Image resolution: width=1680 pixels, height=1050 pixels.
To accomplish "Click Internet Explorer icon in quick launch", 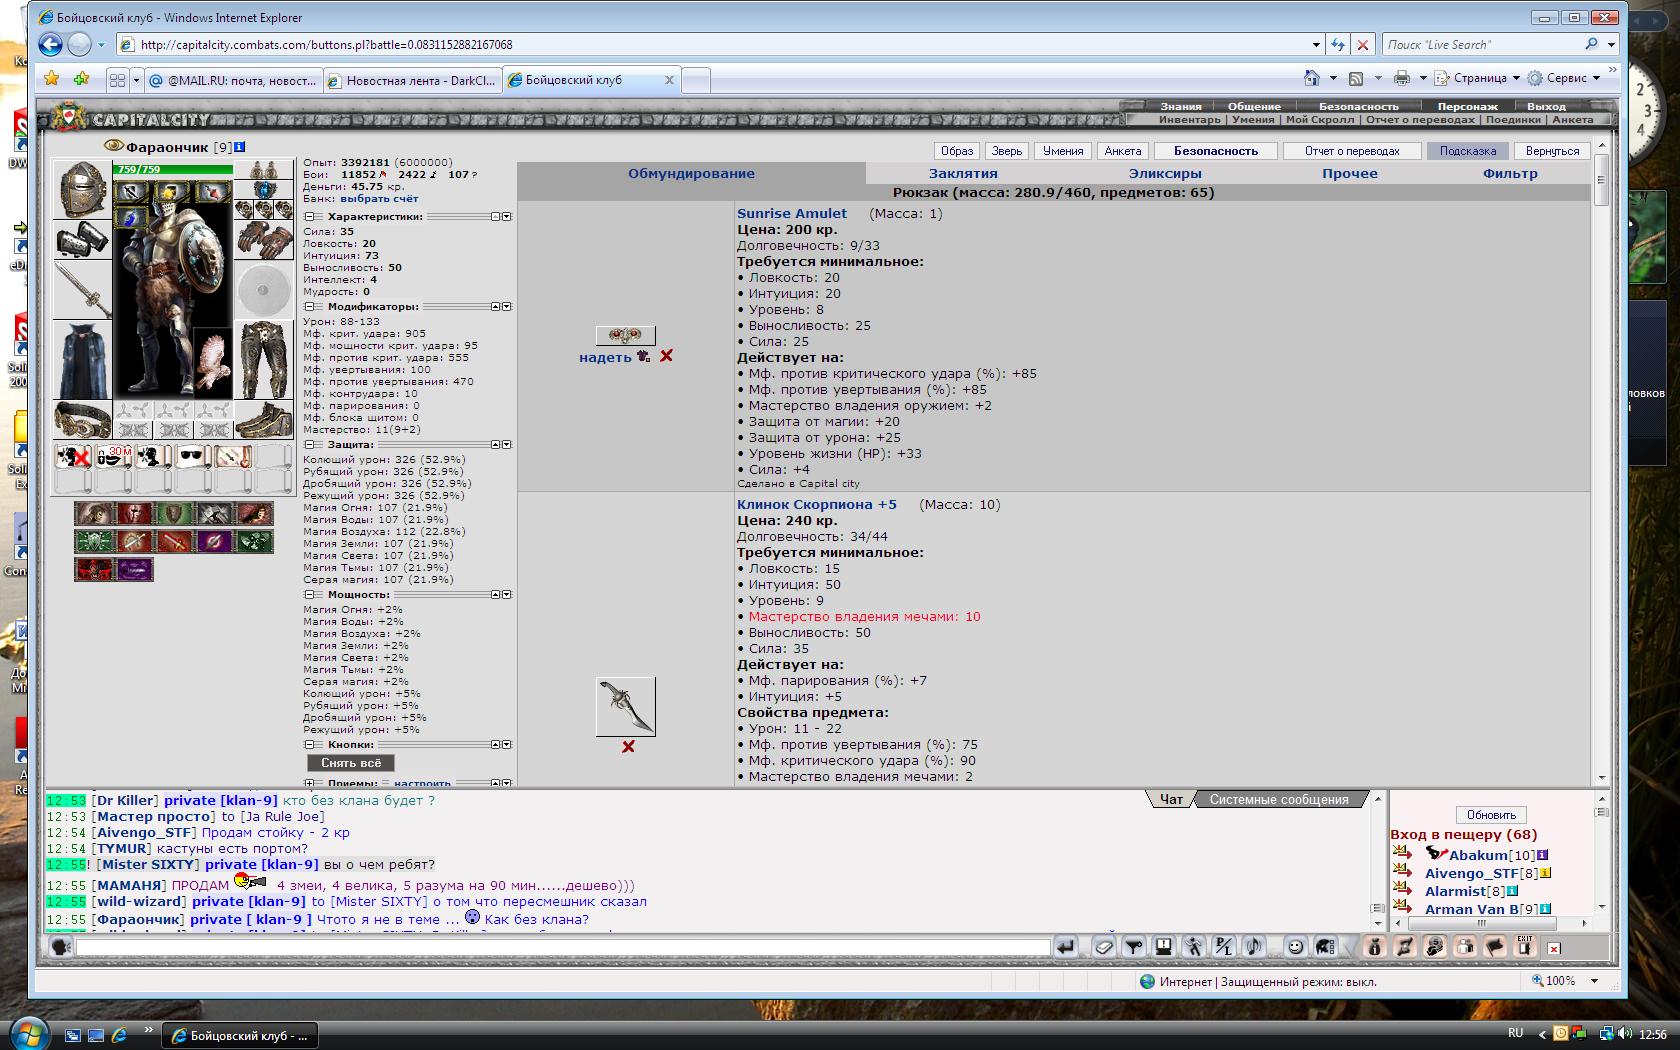I will click(x=119, y=1035).
